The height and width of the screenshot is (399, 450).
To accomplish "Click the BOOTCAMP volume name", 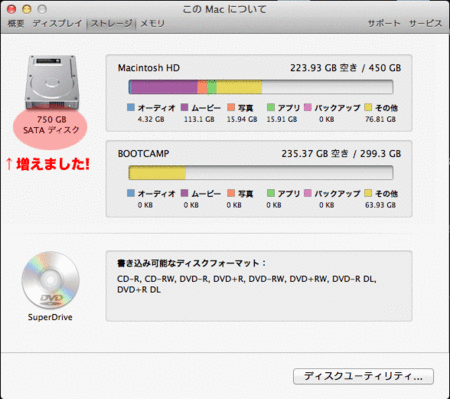I will pos(143,154).
